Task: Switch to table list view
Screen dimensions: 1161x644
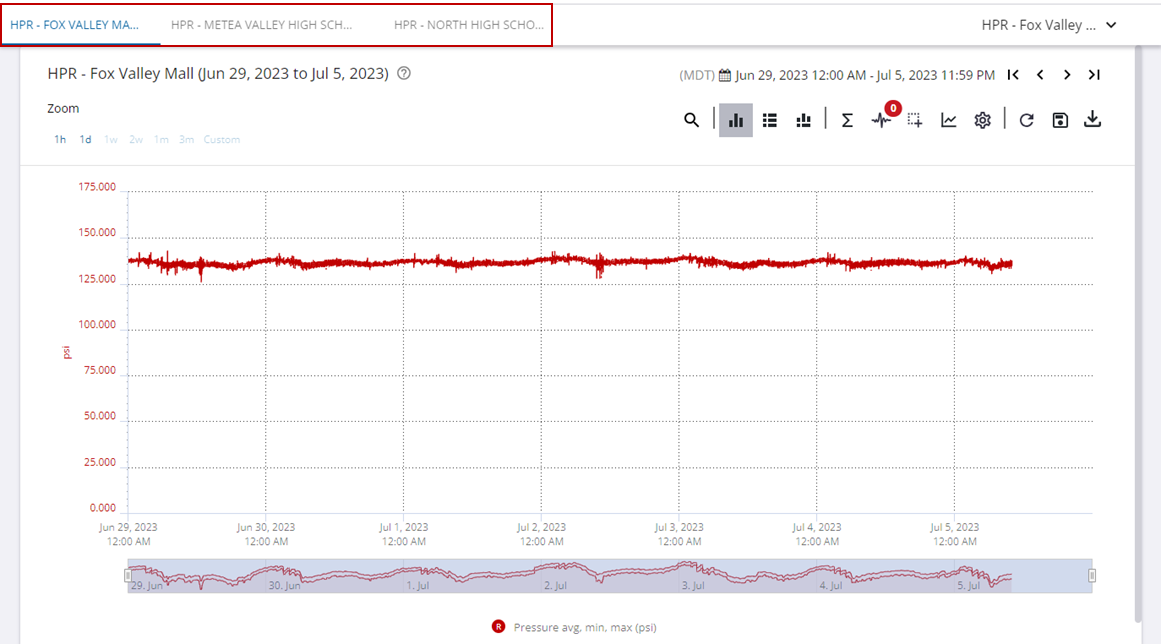Action: (x=770, y=120)
